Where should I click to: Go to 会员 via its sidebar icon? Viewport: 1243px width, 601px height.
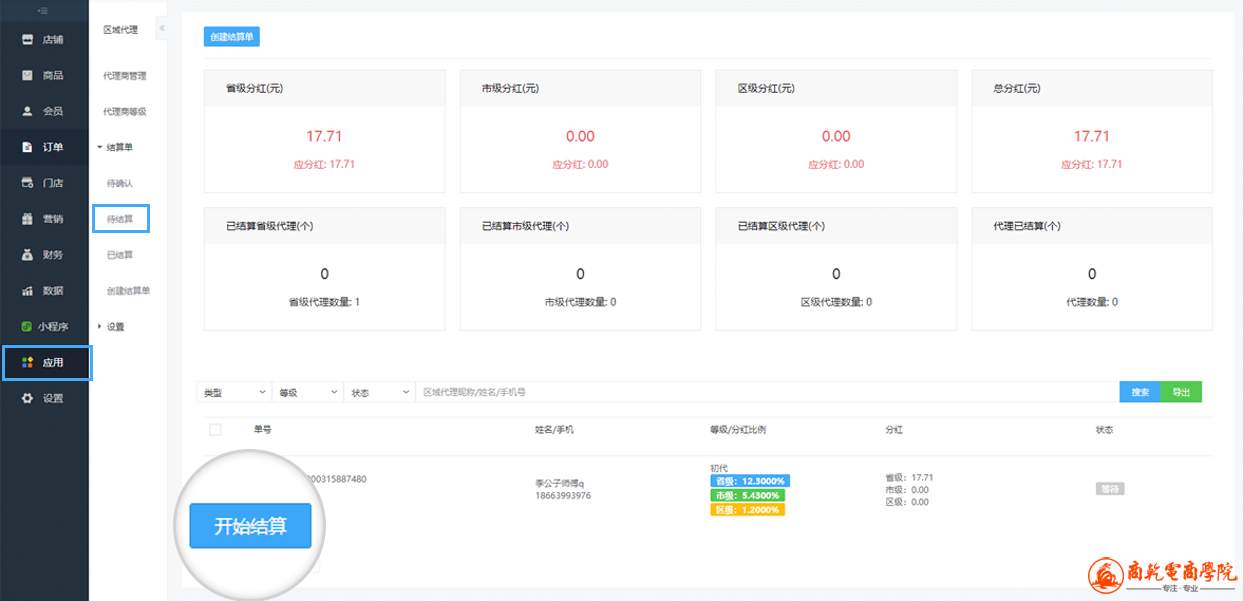(x=28, y=111)
